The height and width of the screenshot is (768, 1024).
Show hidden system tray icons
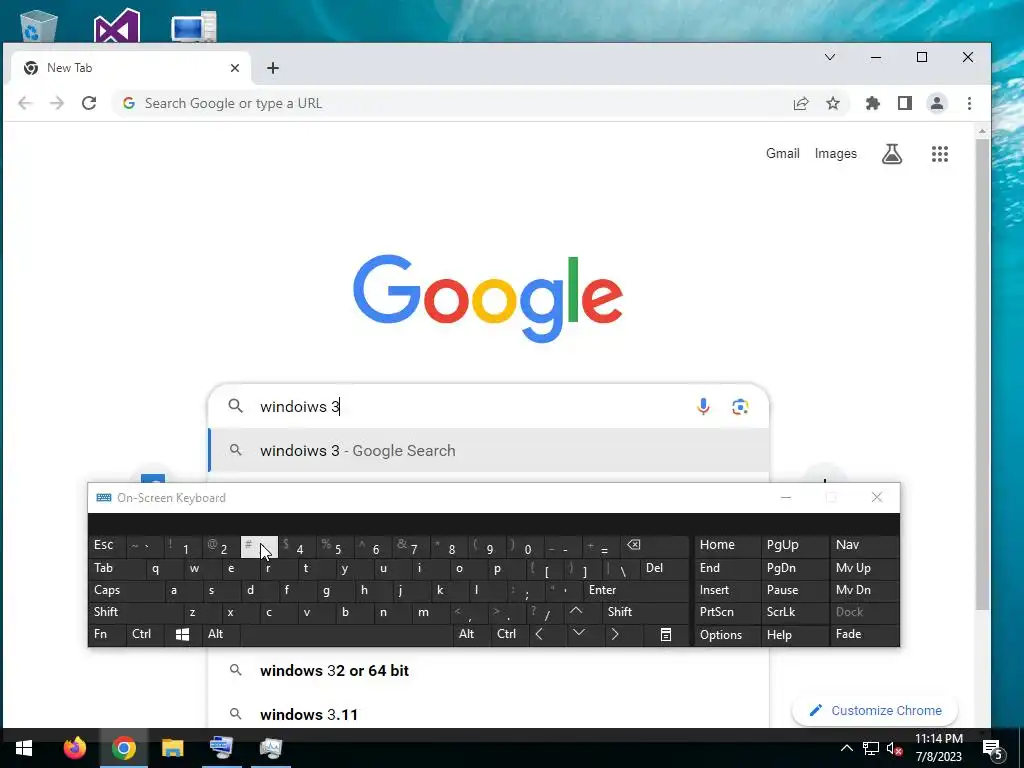pyautogui.click(x=846, y=748)
